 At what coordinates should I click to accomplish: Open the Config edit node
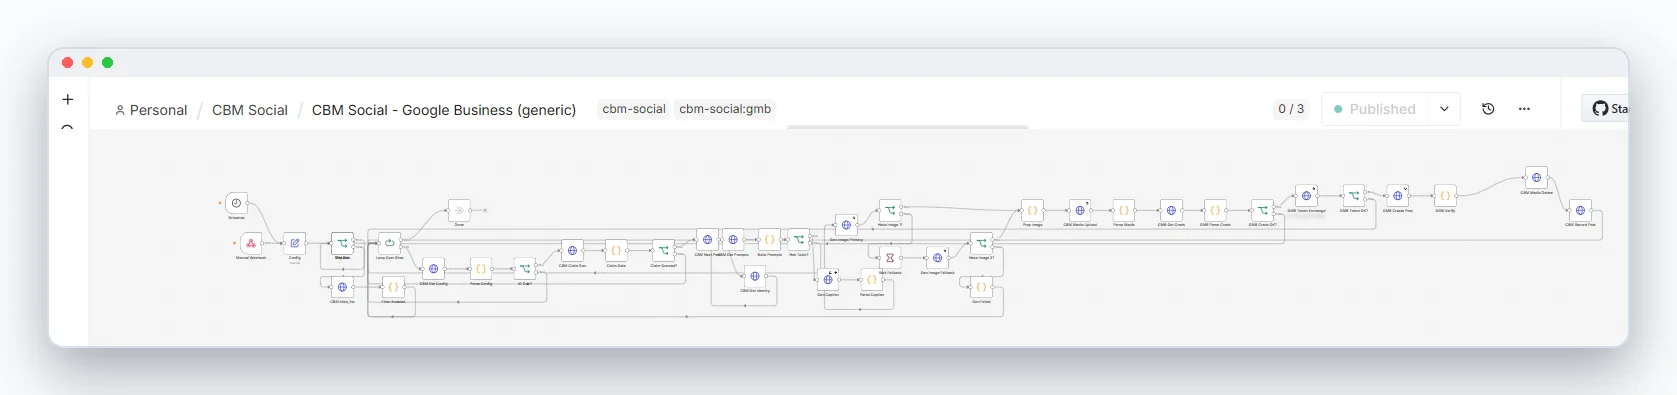(x=295, y=243)
